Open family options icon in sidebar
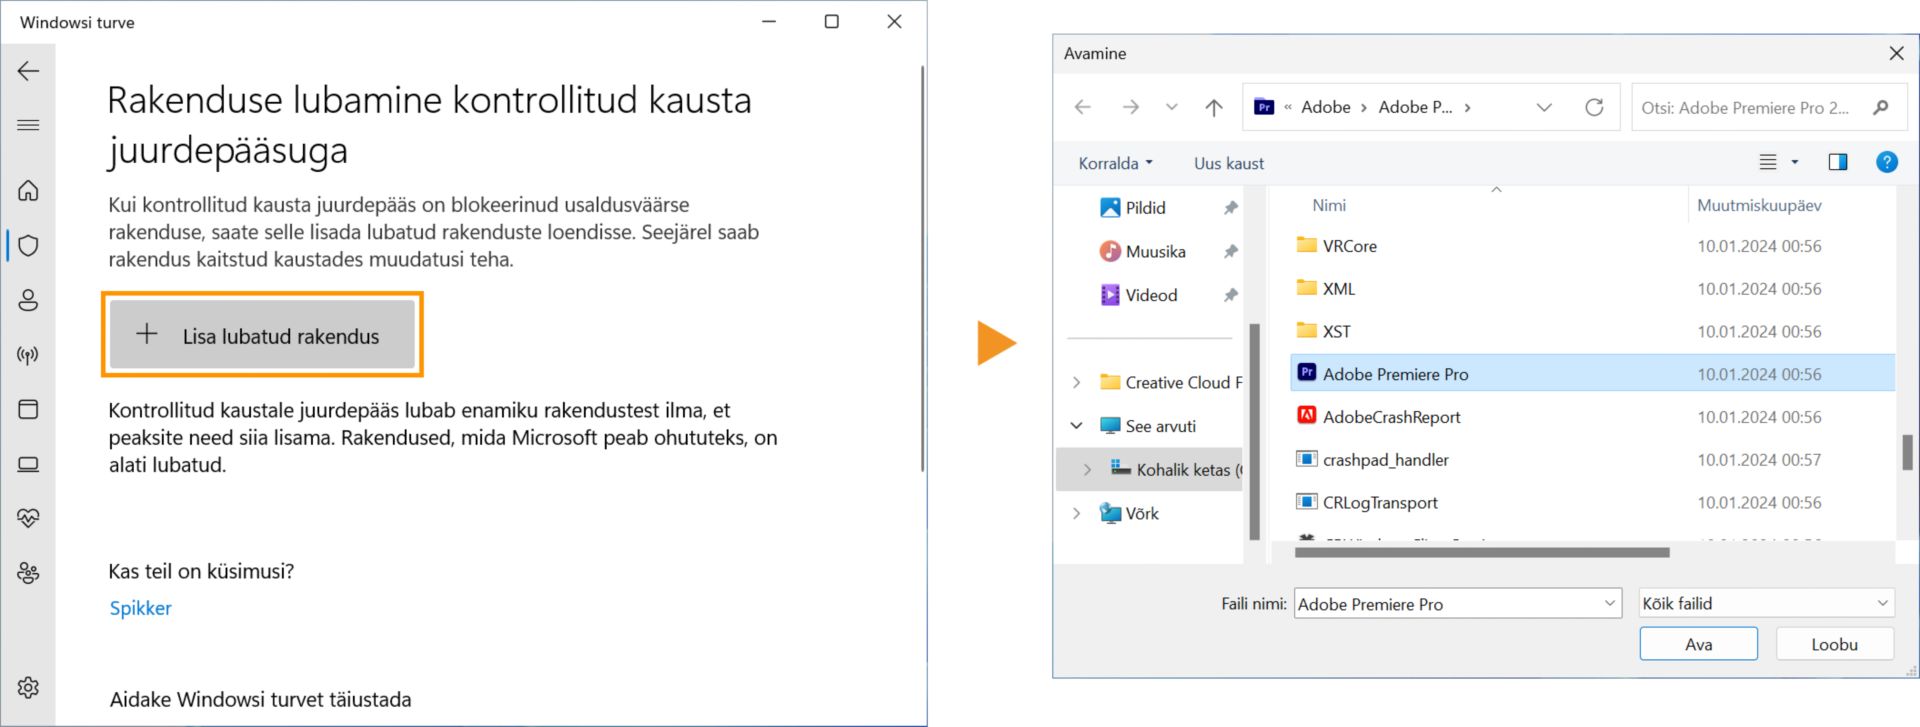Screen dimensions: 1920x727 click(28, 573)
